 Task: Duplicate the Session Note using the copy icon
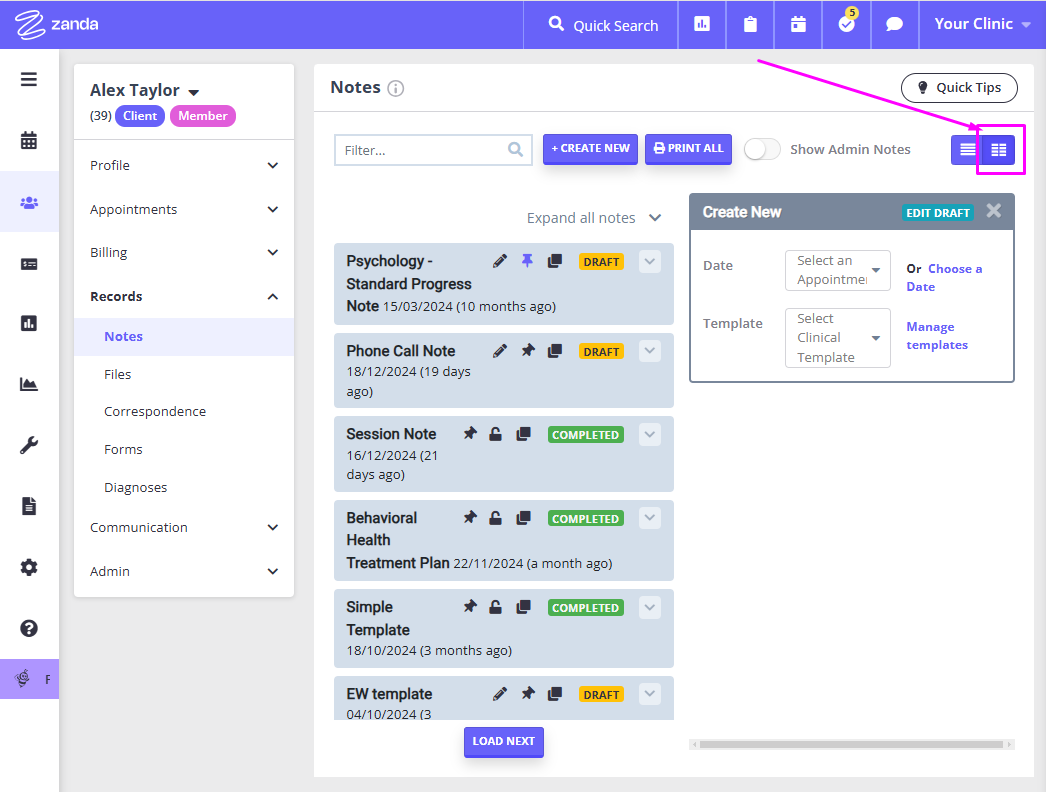point(523,433)
